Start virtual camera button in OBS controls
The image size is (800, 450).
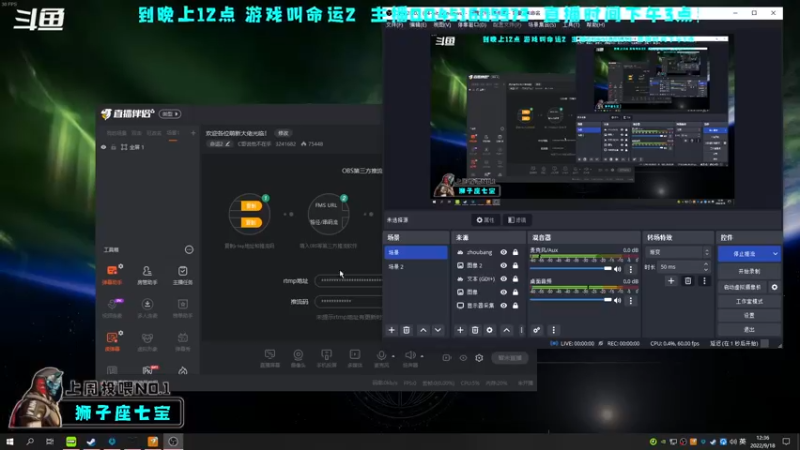pos(742,287)
